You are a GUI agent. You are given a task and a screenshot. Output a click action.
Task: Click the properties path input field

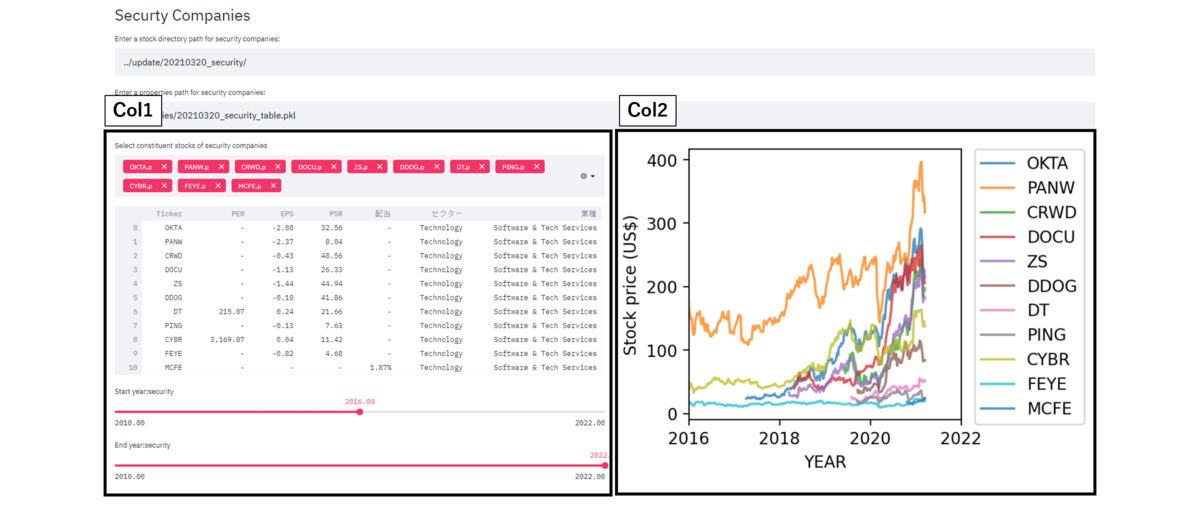[x=605, y=115]
